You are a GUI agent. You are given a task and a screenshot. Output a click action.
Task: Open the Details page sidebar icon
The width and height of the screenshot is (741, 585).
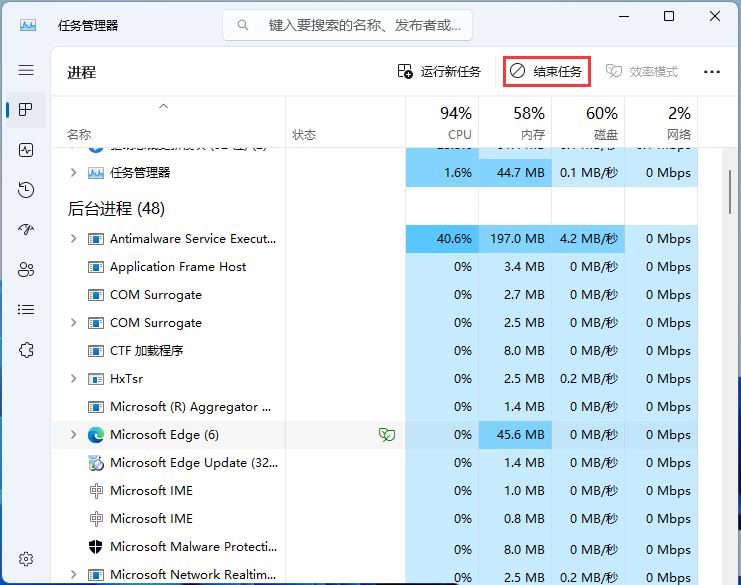point(26,310)
